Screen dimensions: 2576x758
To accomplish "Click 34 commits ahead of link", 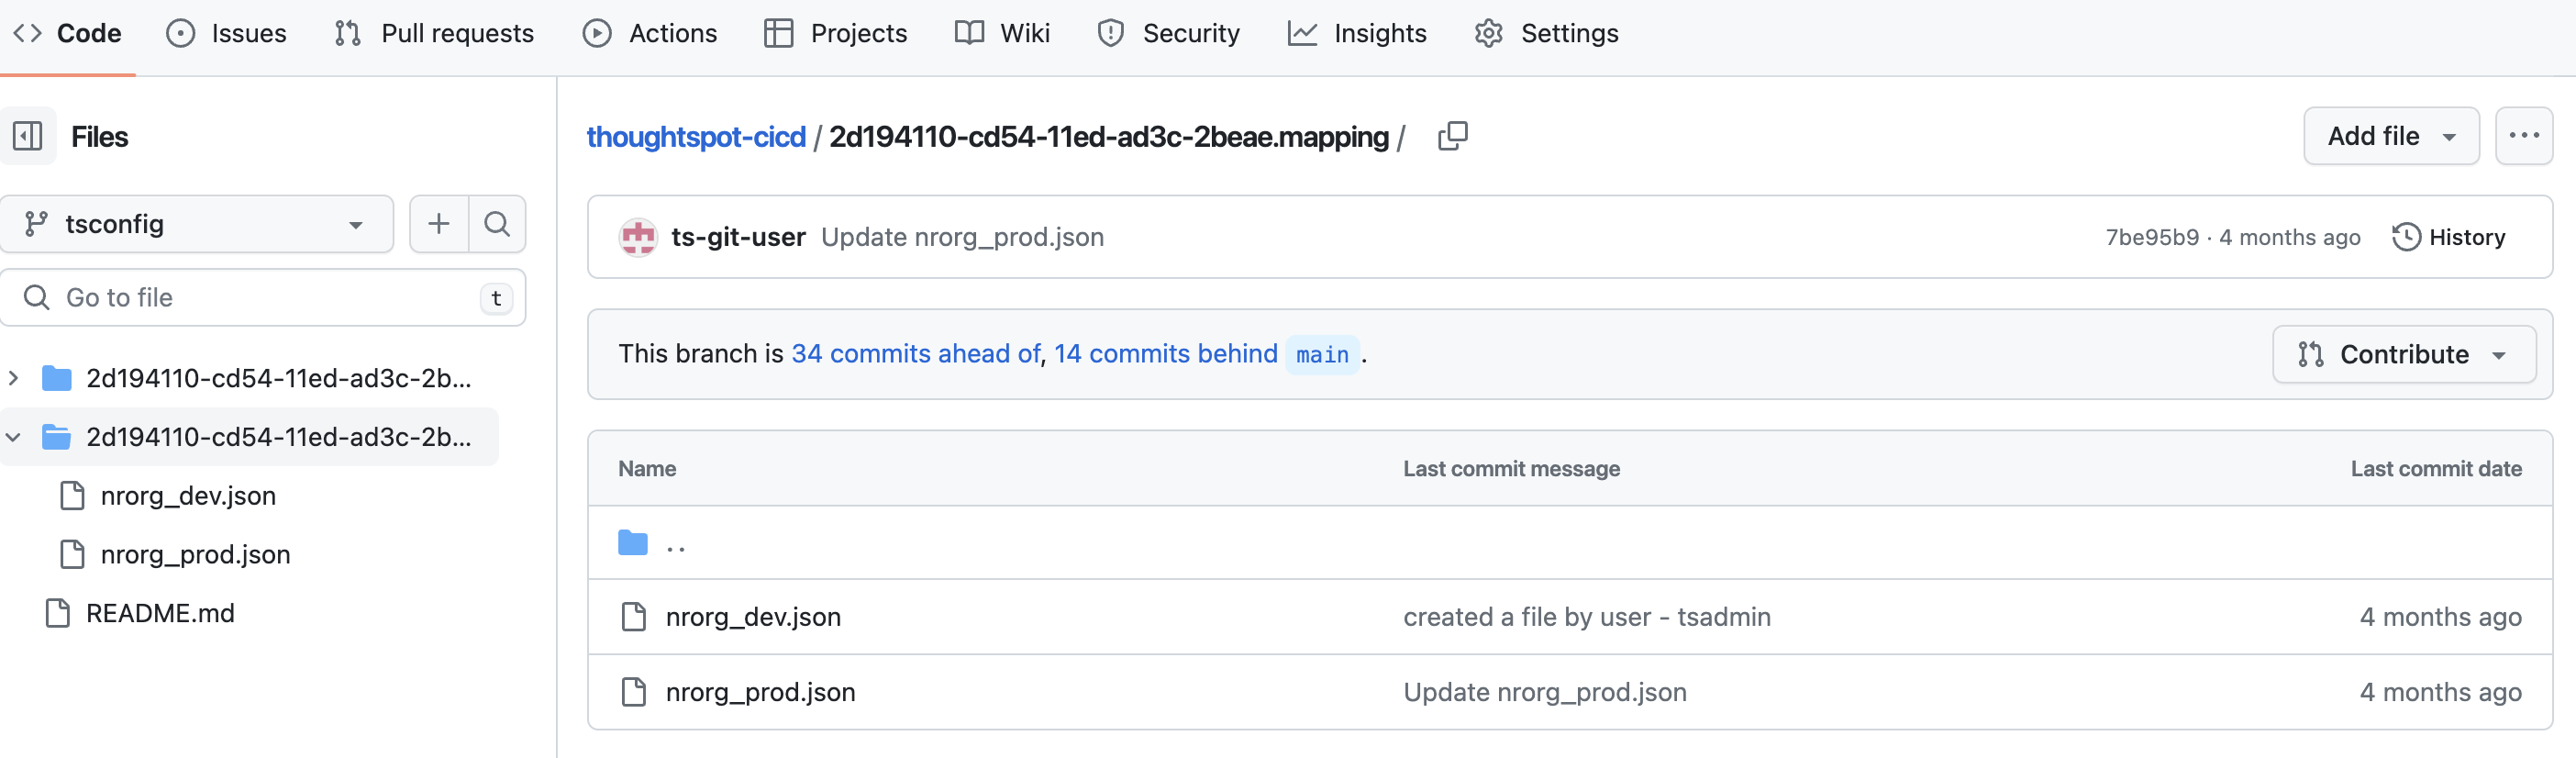I will pyautogui.click(x=916, y=353).
